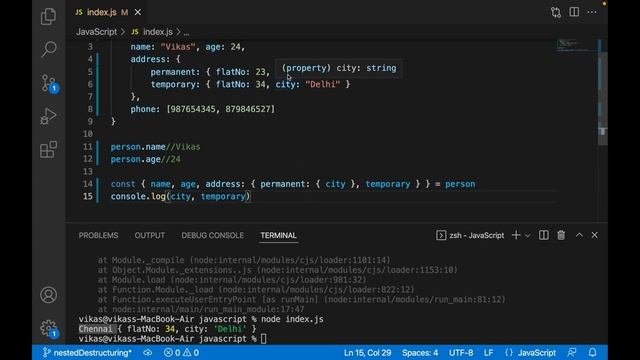Open errors and warnings count in status bar

click(x=181, y=353)
